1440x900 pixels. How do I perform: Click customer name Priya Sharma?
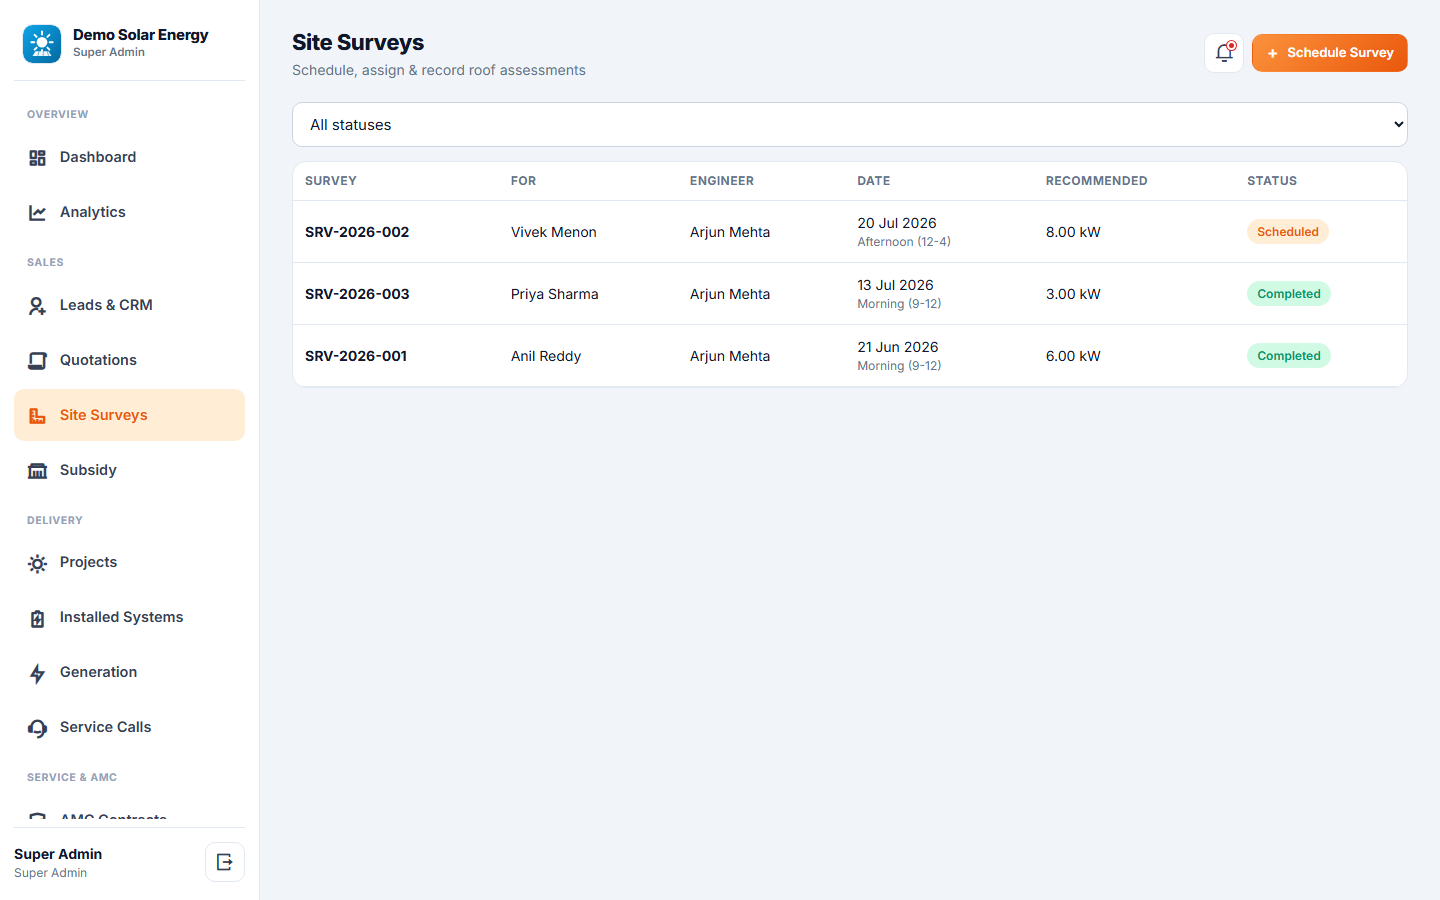555,294
